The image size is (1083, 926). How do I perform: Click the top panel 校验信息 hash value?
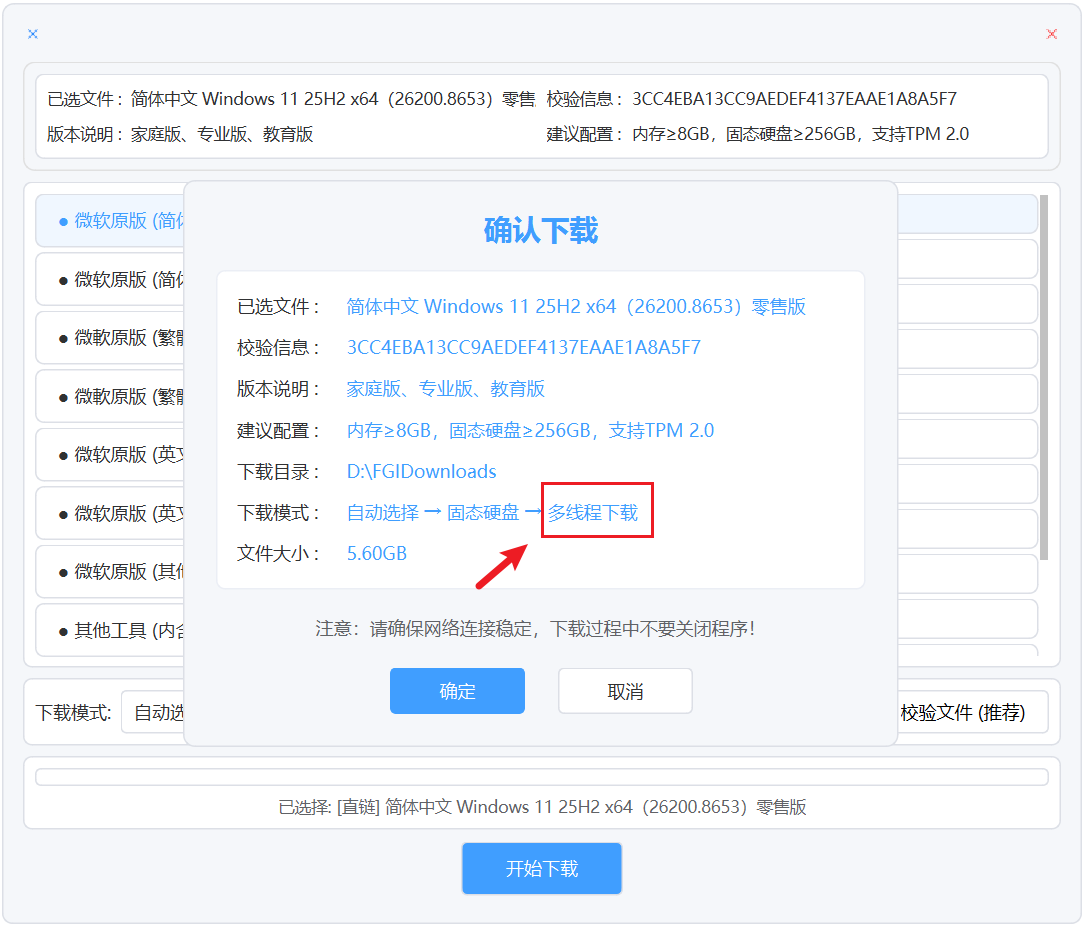point(794,99)
